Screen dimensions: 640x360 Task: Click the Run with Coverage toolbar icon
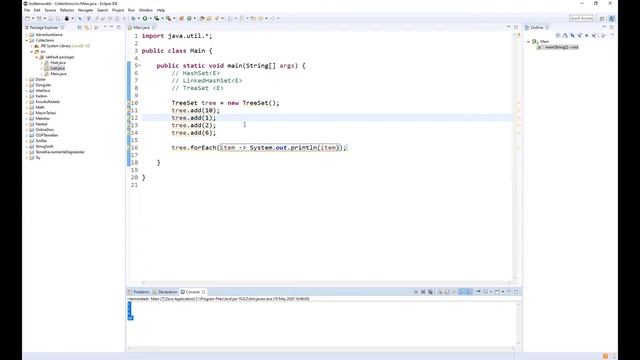click(x=157, y=18)
